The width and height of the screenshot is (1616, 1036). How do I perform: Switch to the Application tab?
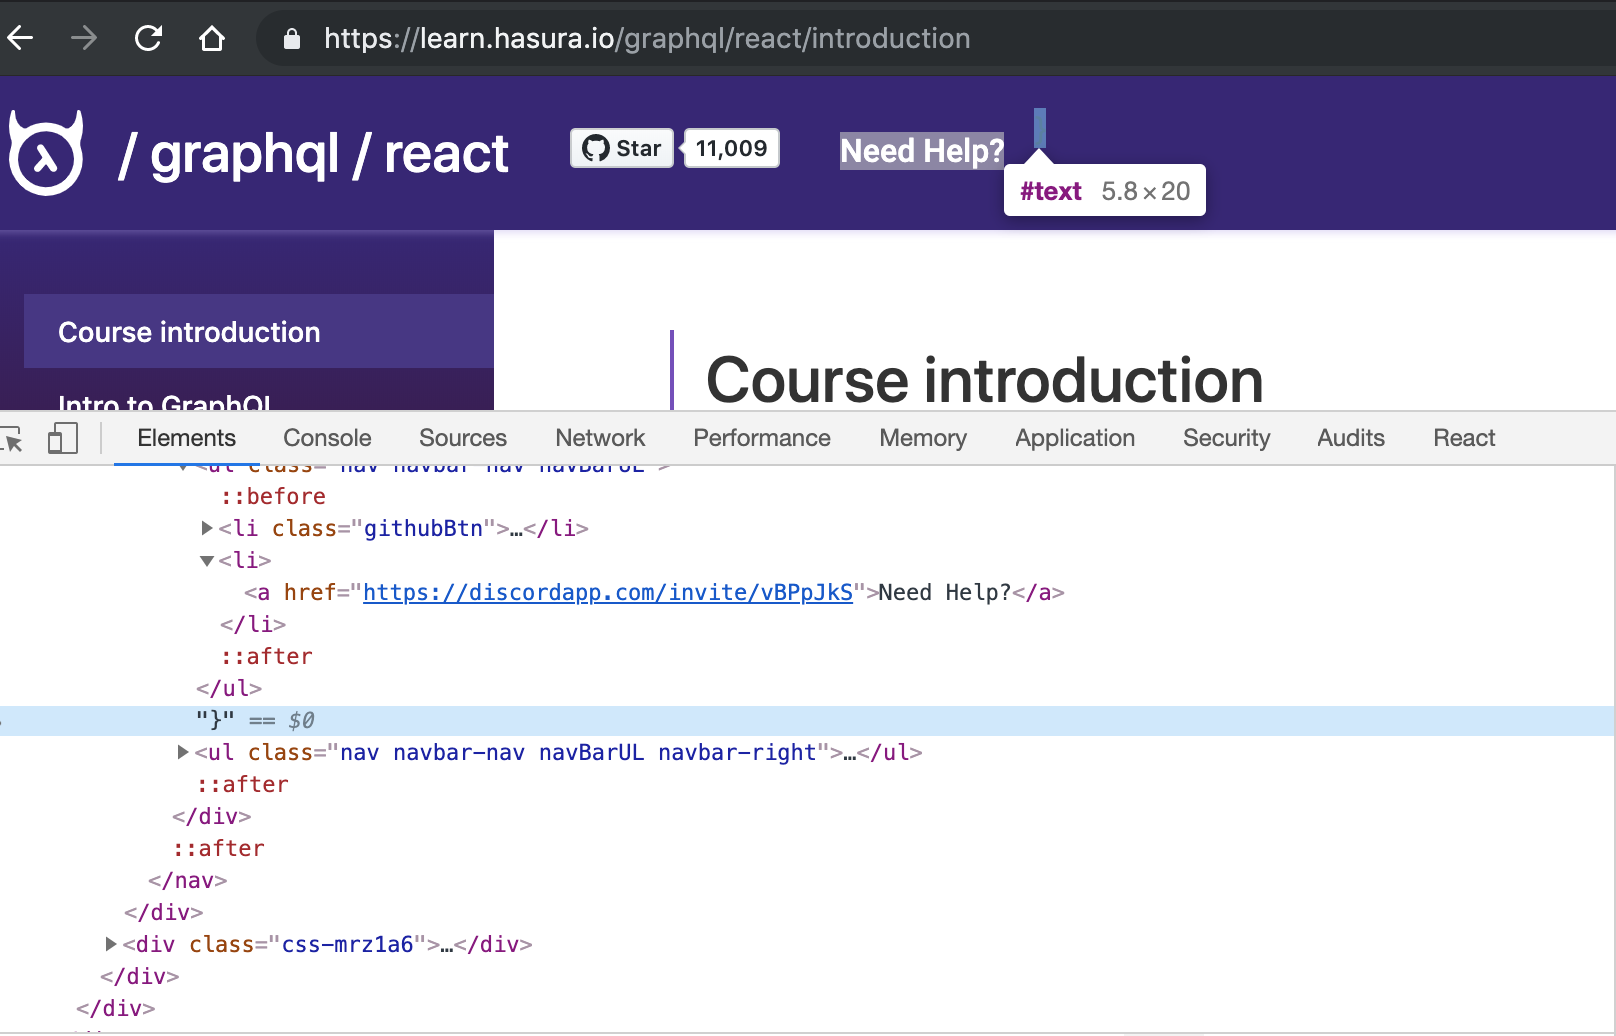1075,438
